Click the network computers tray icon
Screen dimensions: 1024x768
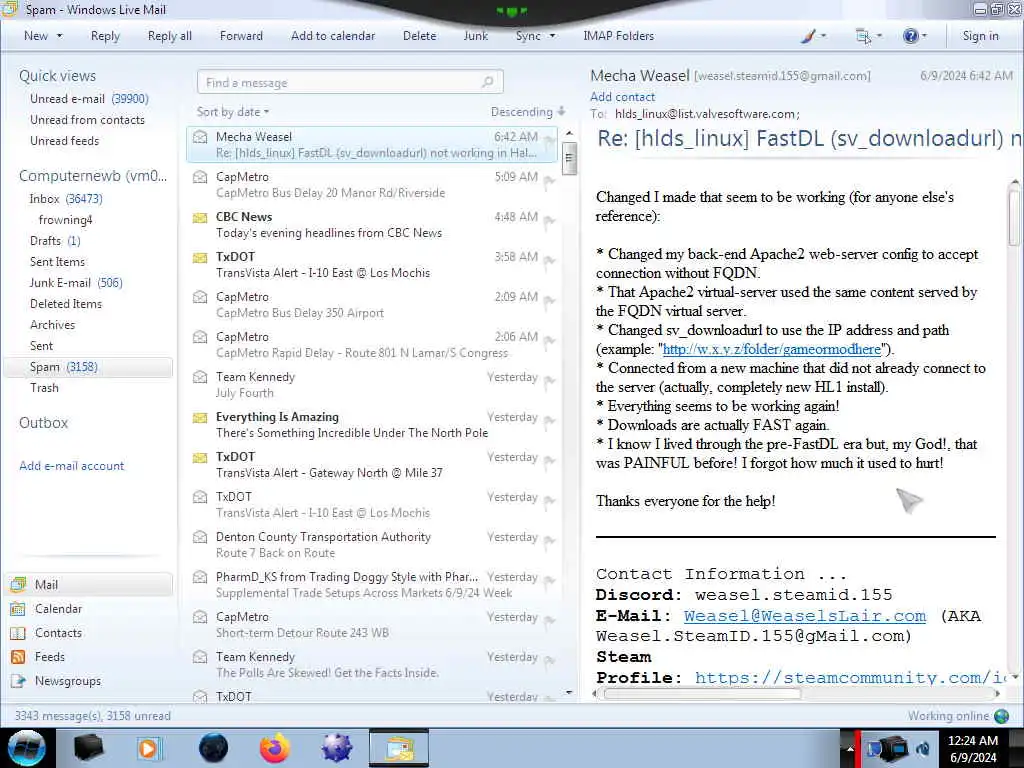(x=888, y=748)
